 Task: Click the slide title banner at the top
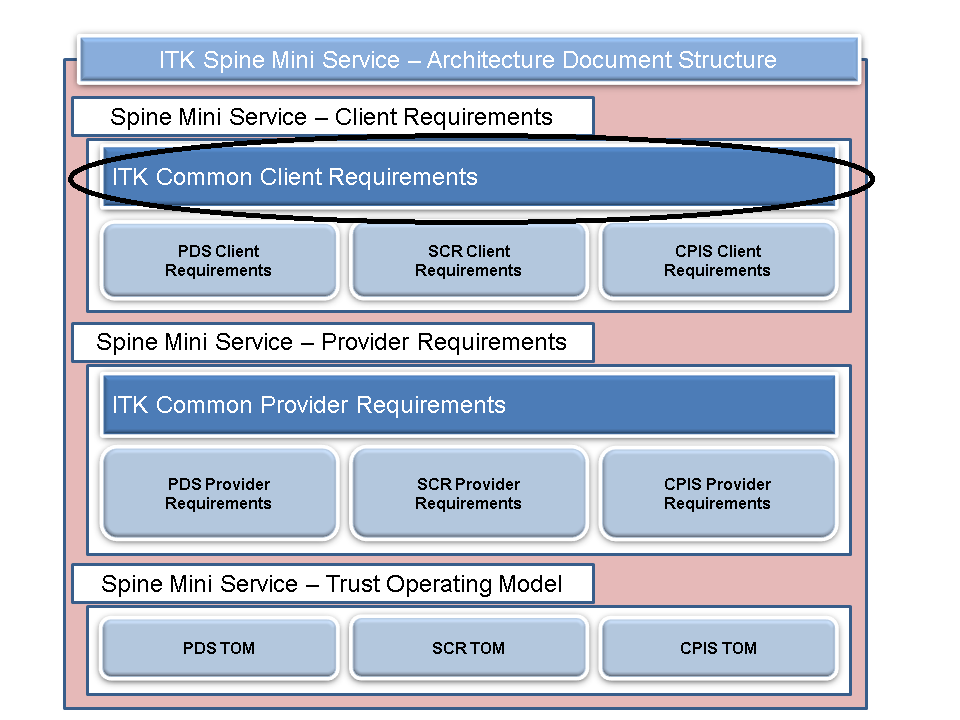pyautogui.click(x=467, y=59)
